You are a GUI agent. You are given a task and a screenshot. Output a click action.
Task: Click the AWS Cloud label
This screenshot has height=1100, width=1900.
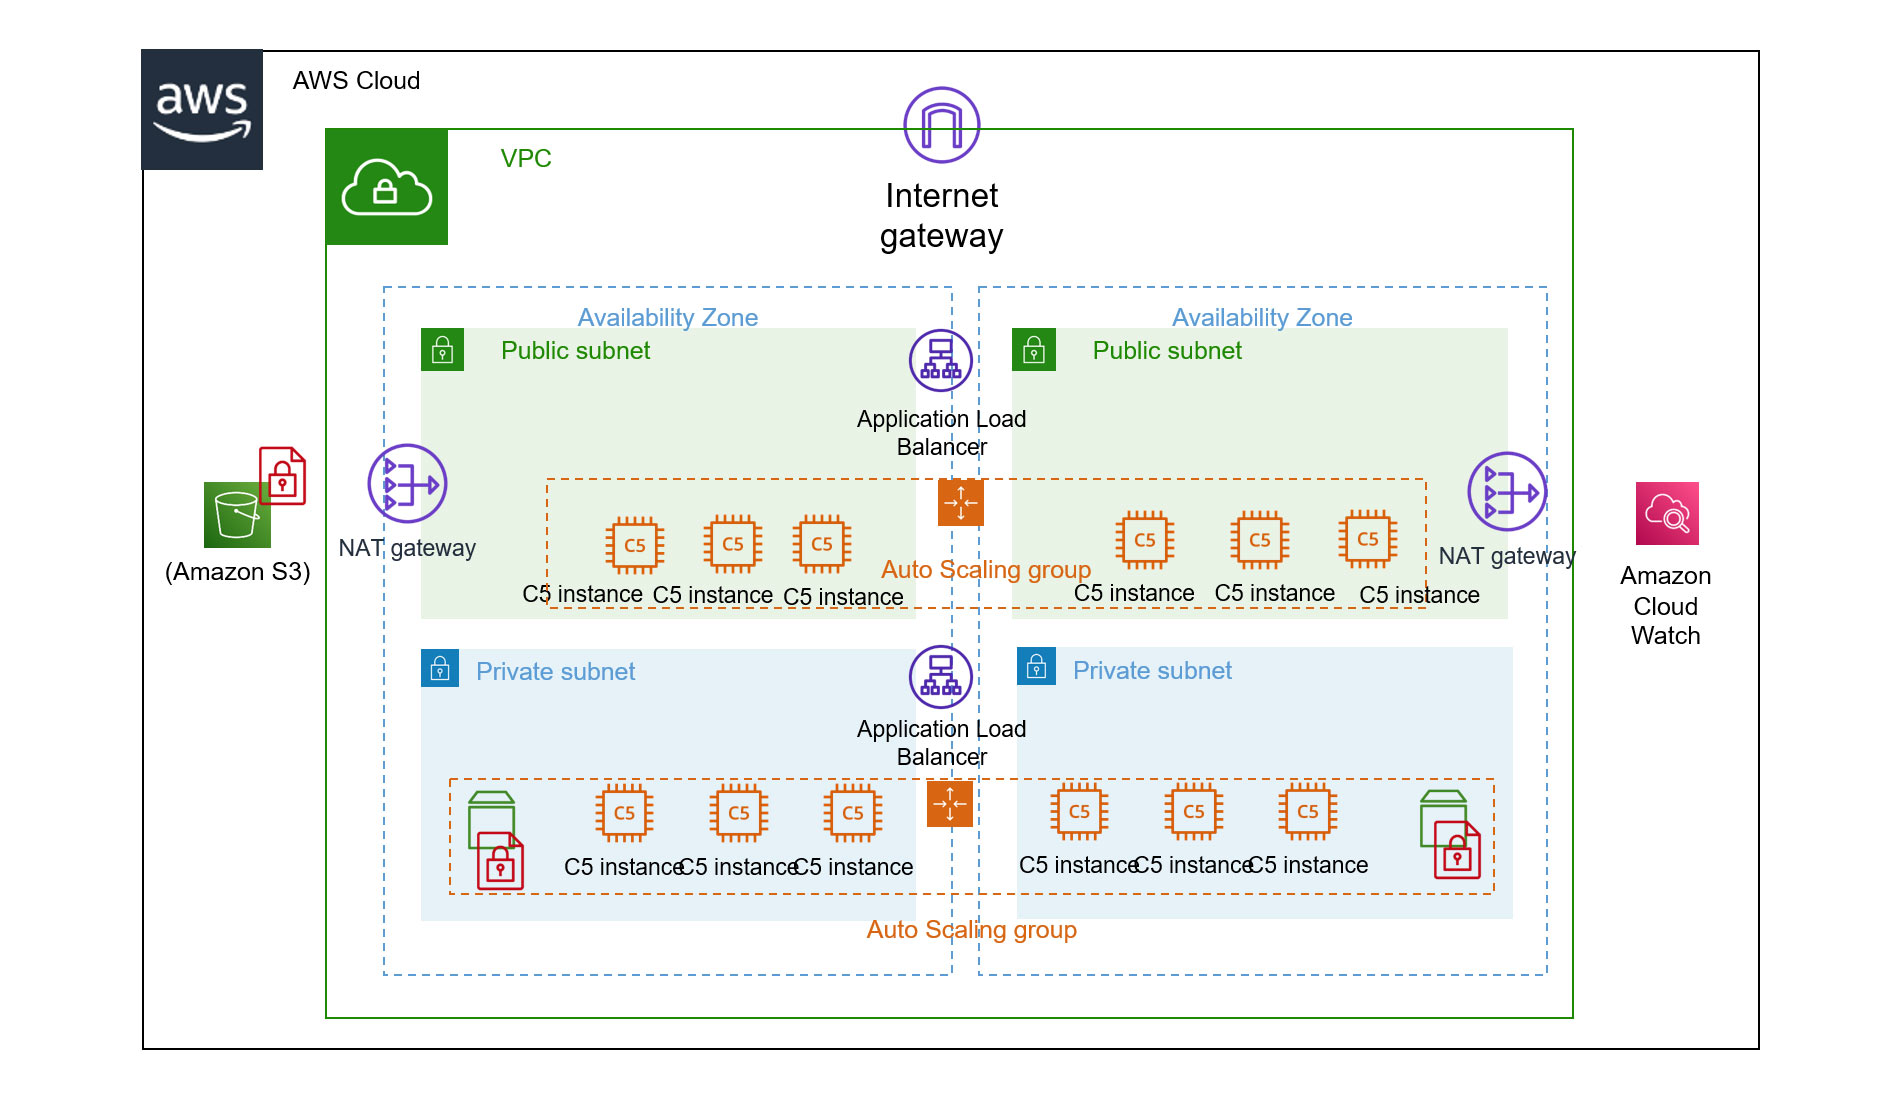coord(356,81)
